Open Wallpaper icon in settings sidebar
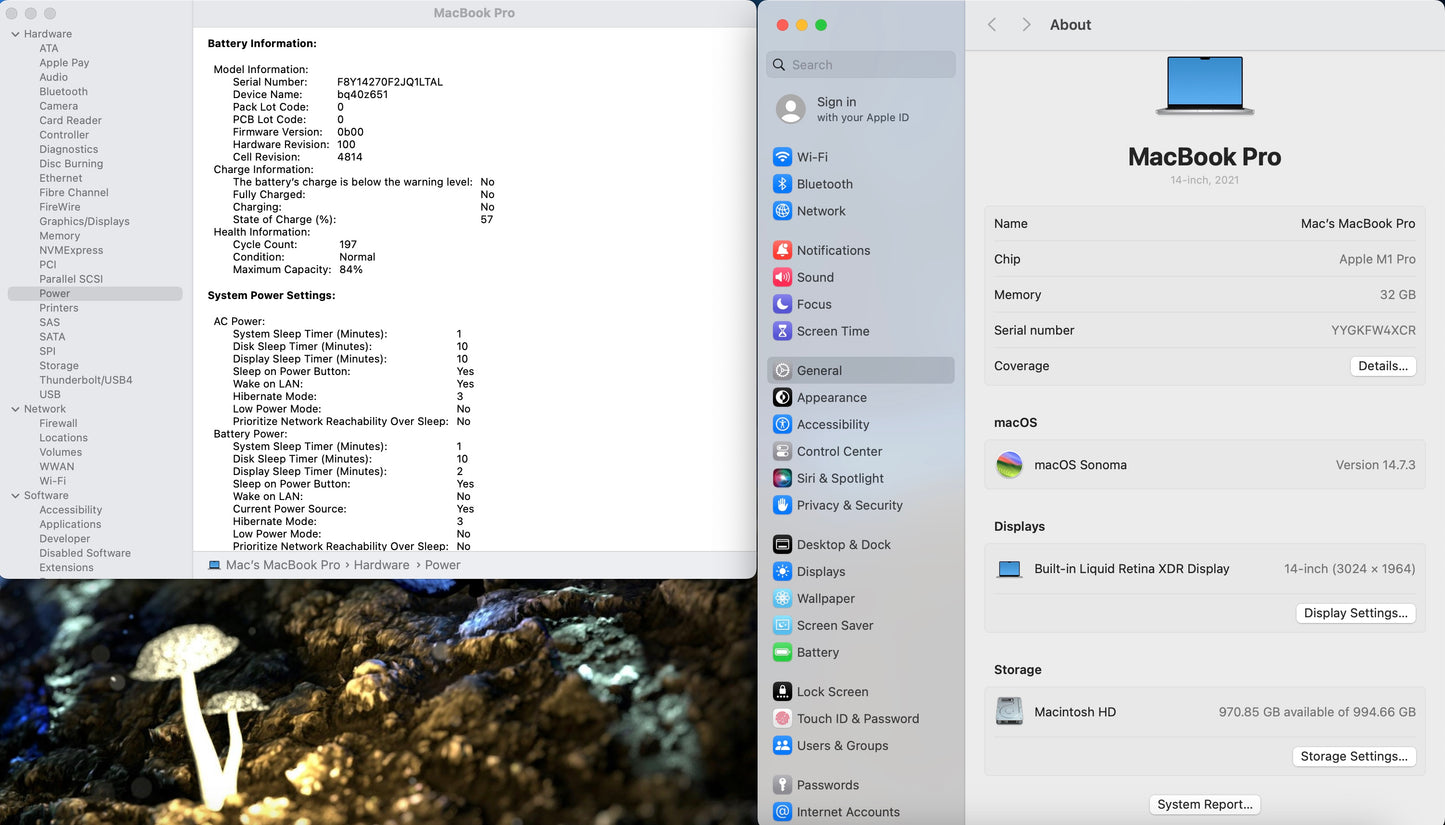 782,598
